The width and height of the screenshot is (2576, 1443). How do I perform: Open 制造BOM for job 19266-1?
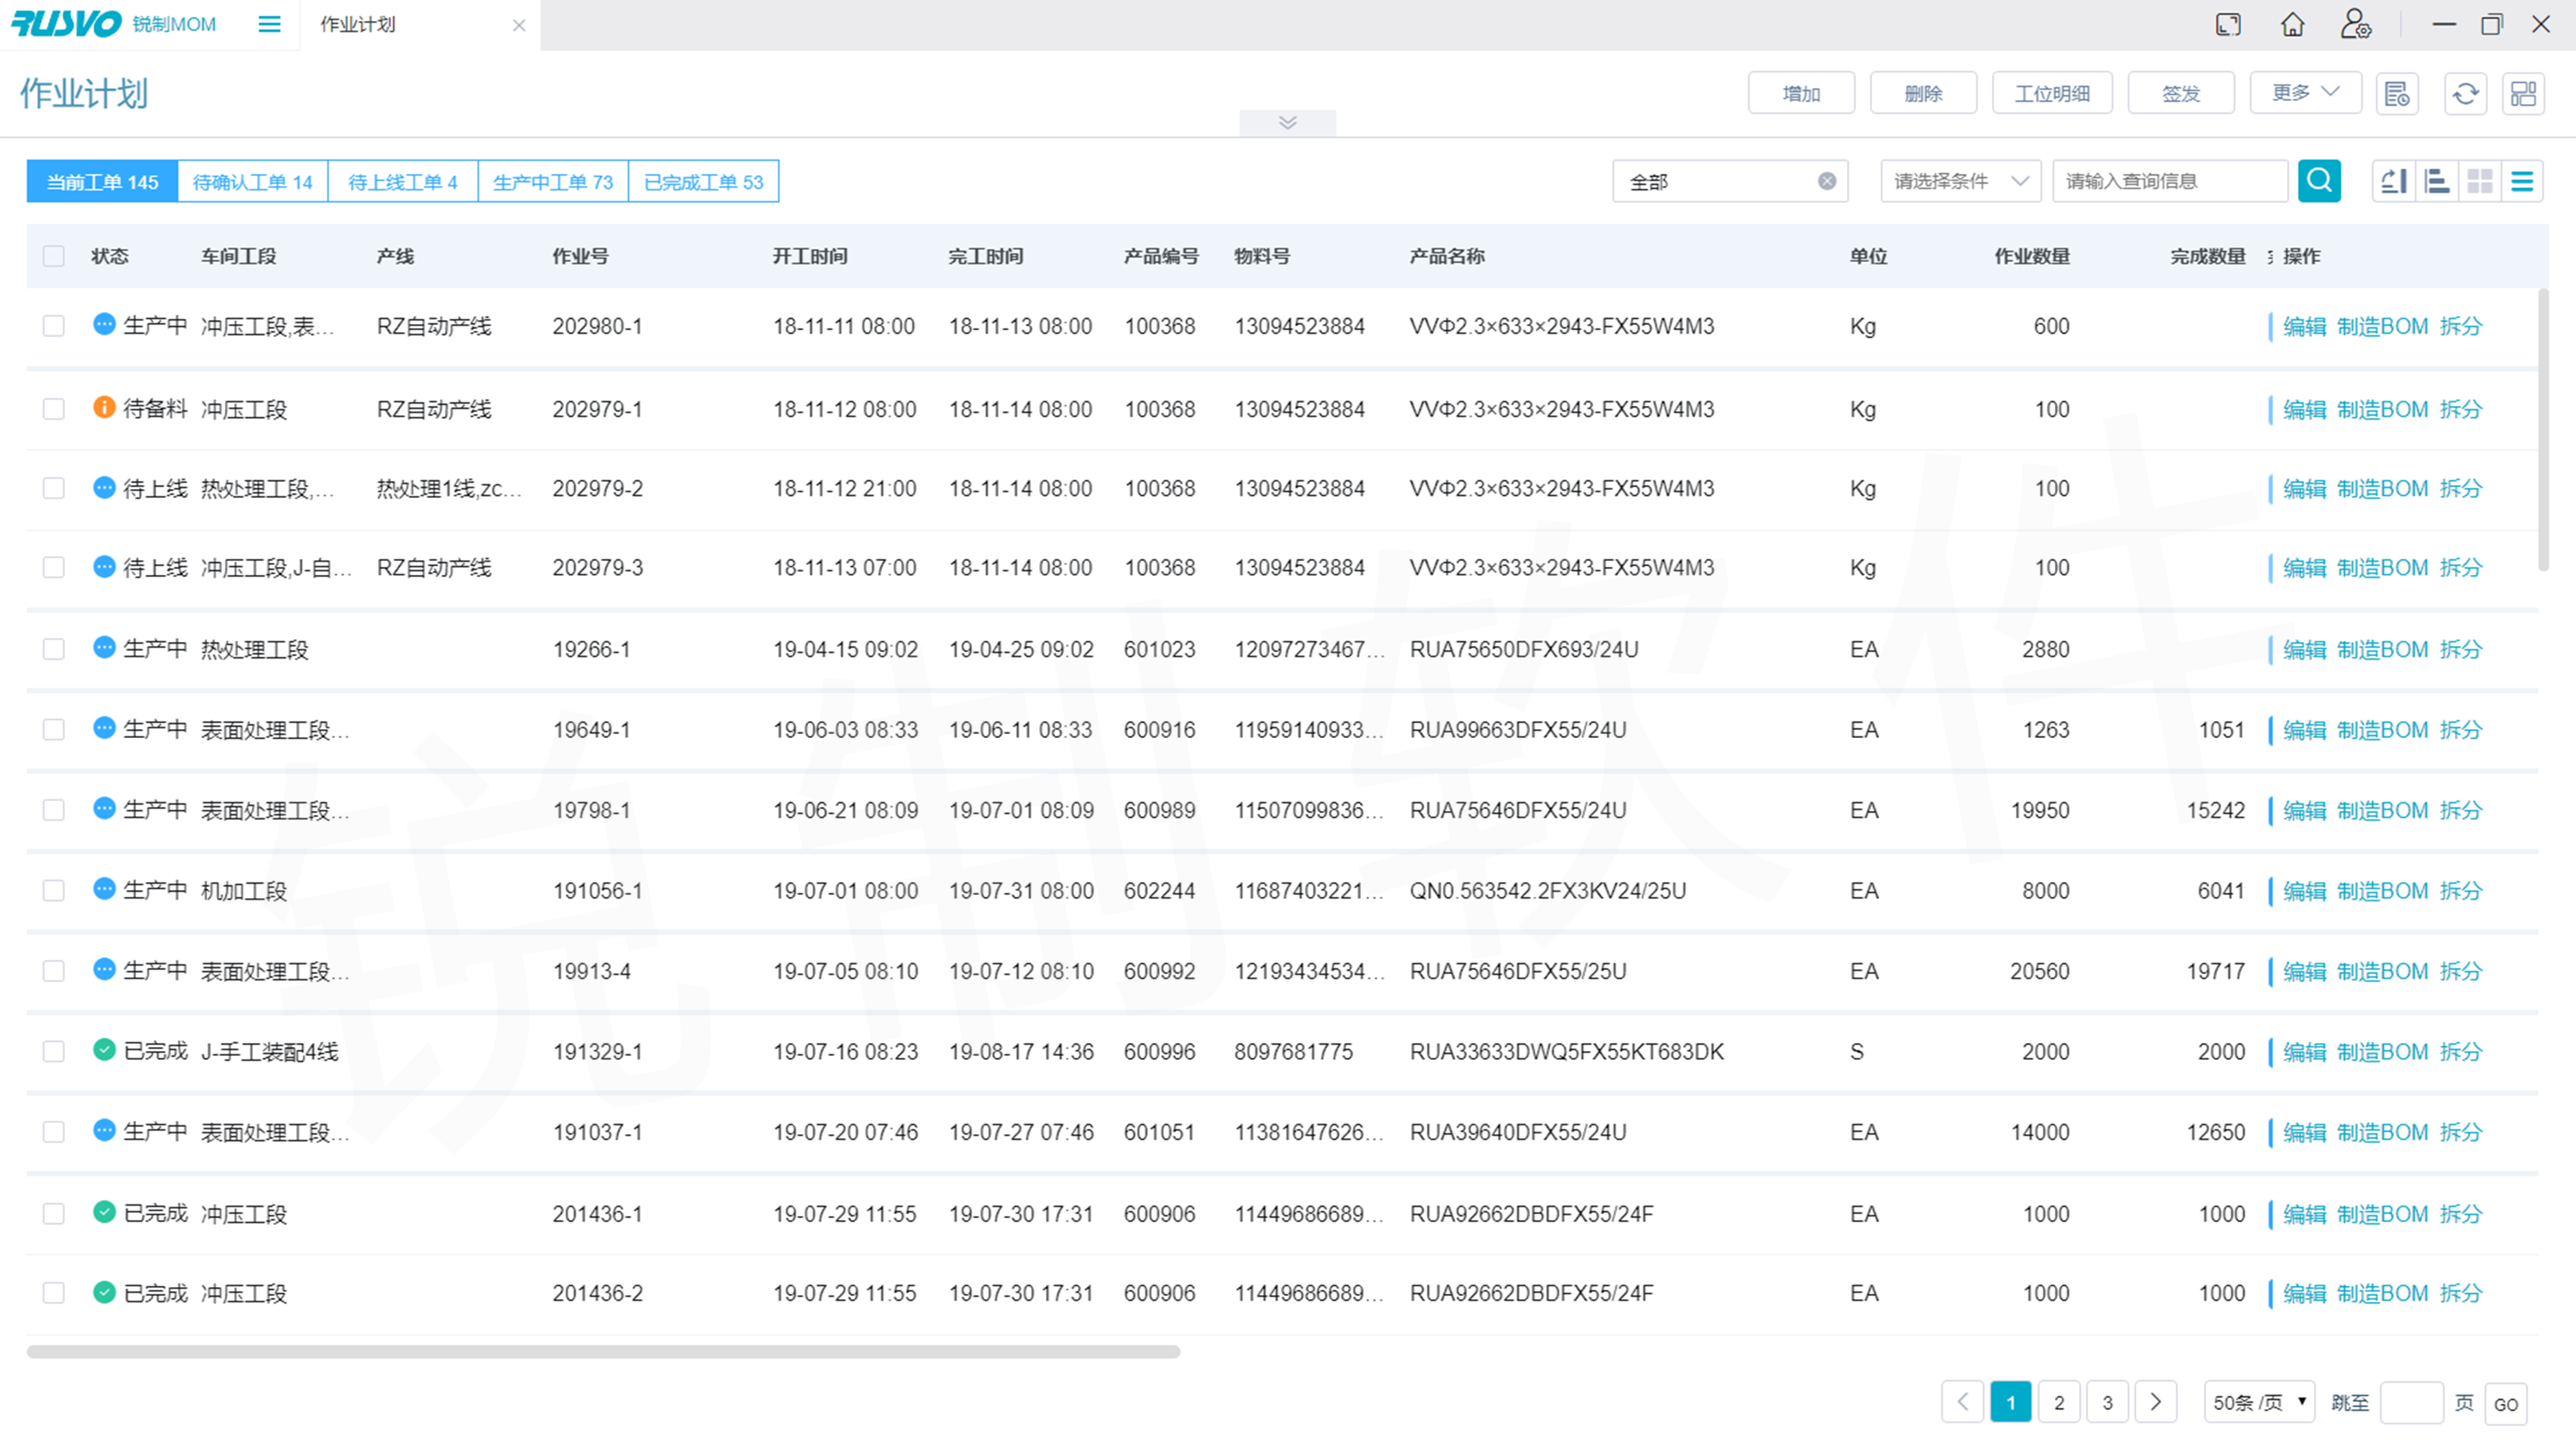[2382, 649]
